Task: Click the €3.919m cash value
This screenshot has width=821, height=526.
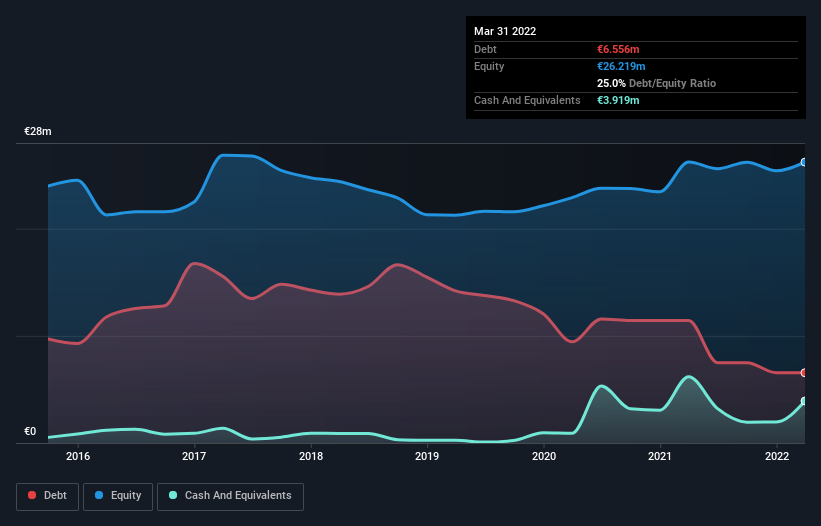Action: pos(618,100)
